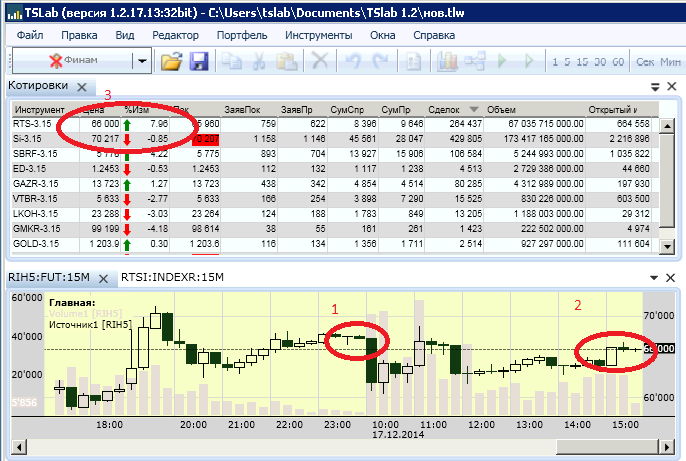Close the chart panel
686x461 pixels.
click(670, 278)
